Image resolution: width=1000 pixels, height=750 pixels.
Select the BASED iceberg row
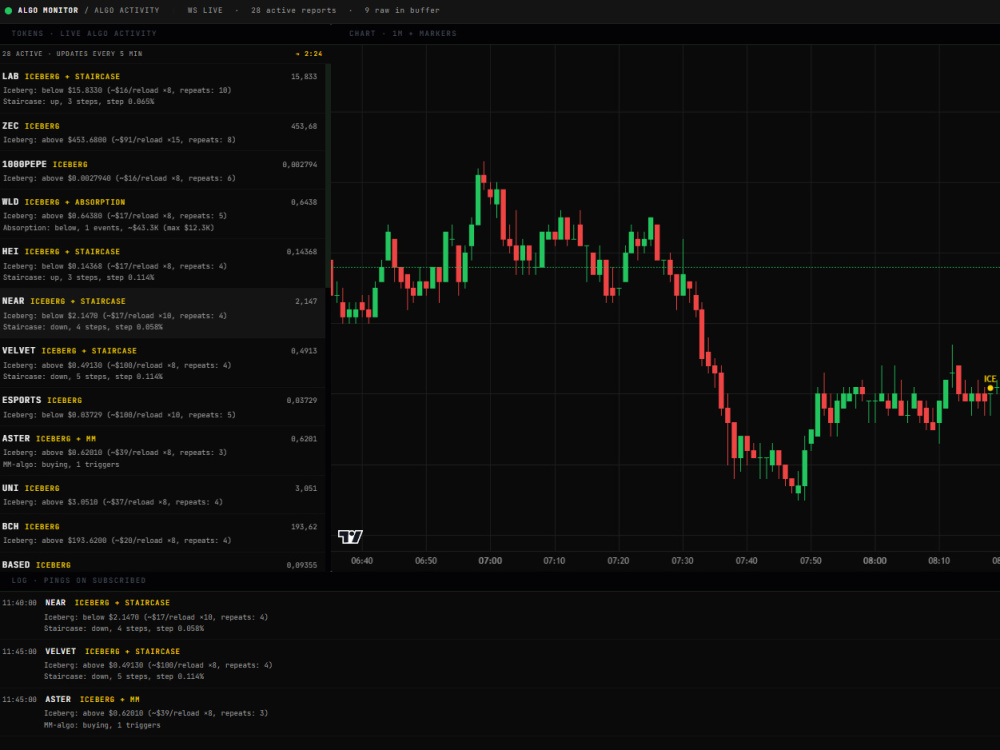163,563
